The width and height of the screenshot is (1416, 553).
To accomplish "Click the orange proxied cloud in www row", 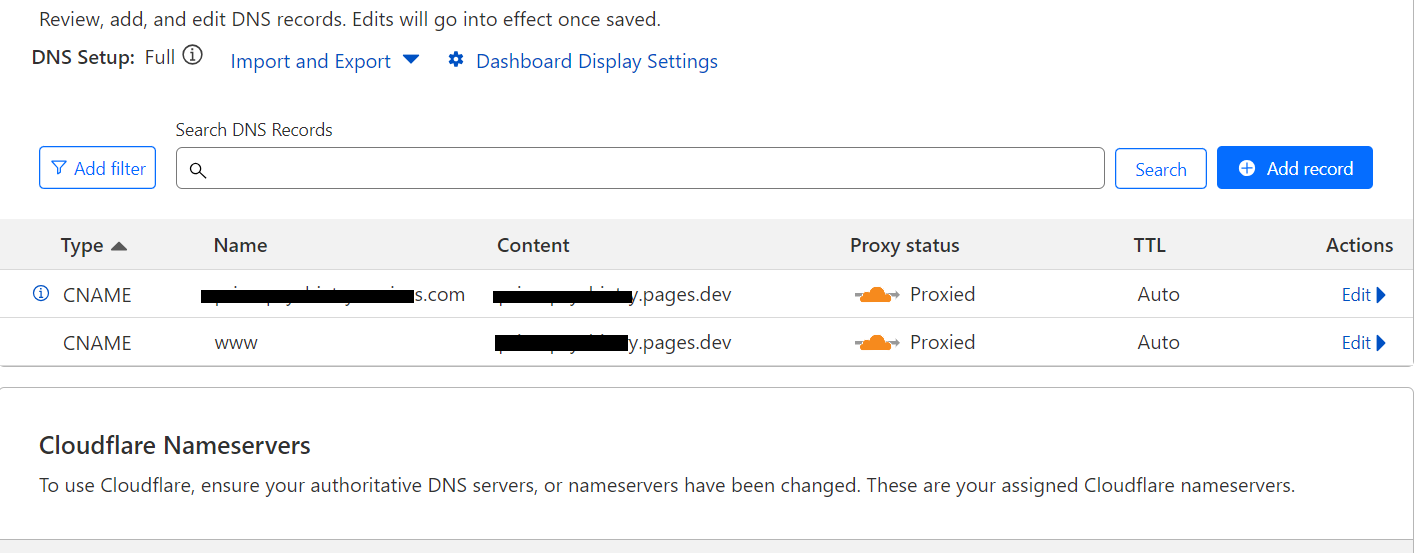I will coord(877,342).
